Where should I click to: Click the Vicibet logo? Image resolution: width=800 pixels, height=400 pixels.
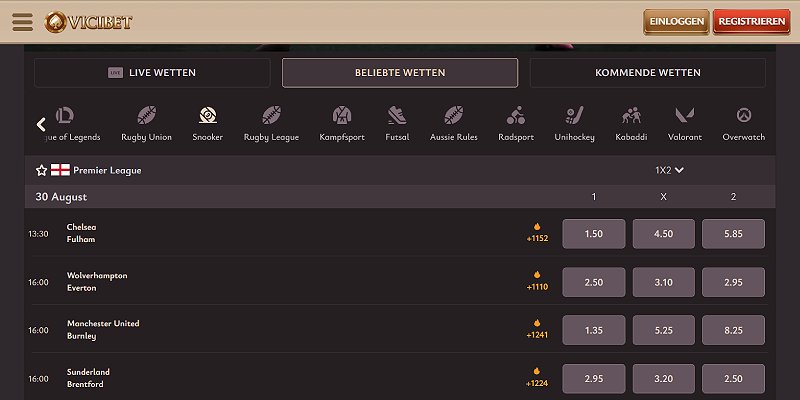tap(88, 22)
